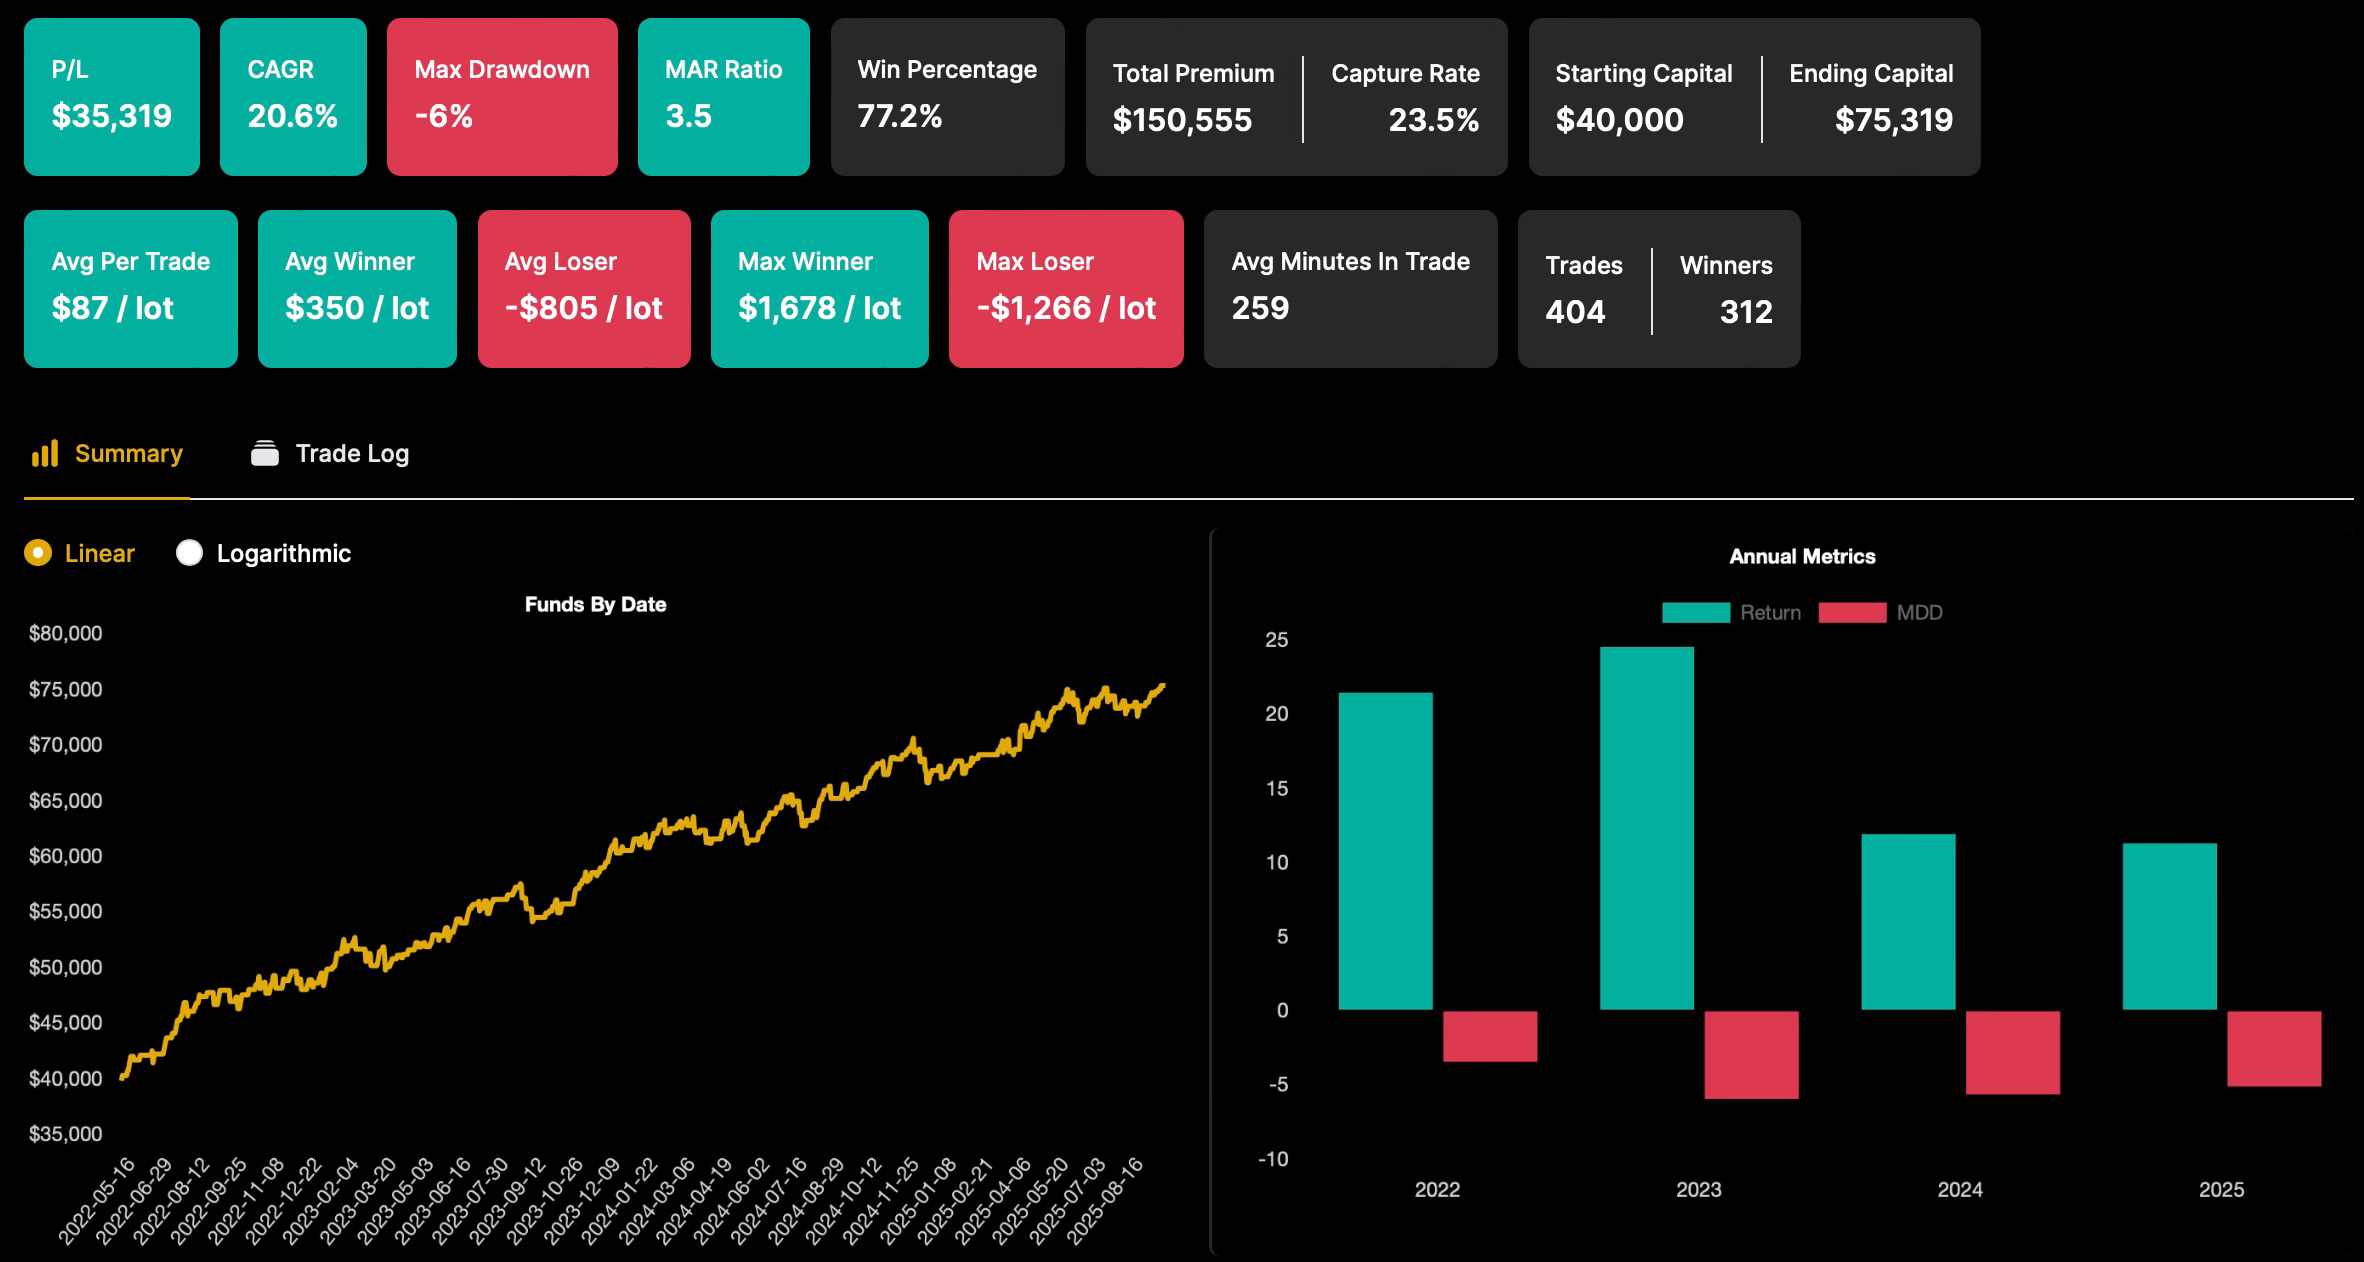Viewport: 2364px width, 1262px height.
Task: Click the 2024 MDD red bar
Action: click(2012, 1052)
